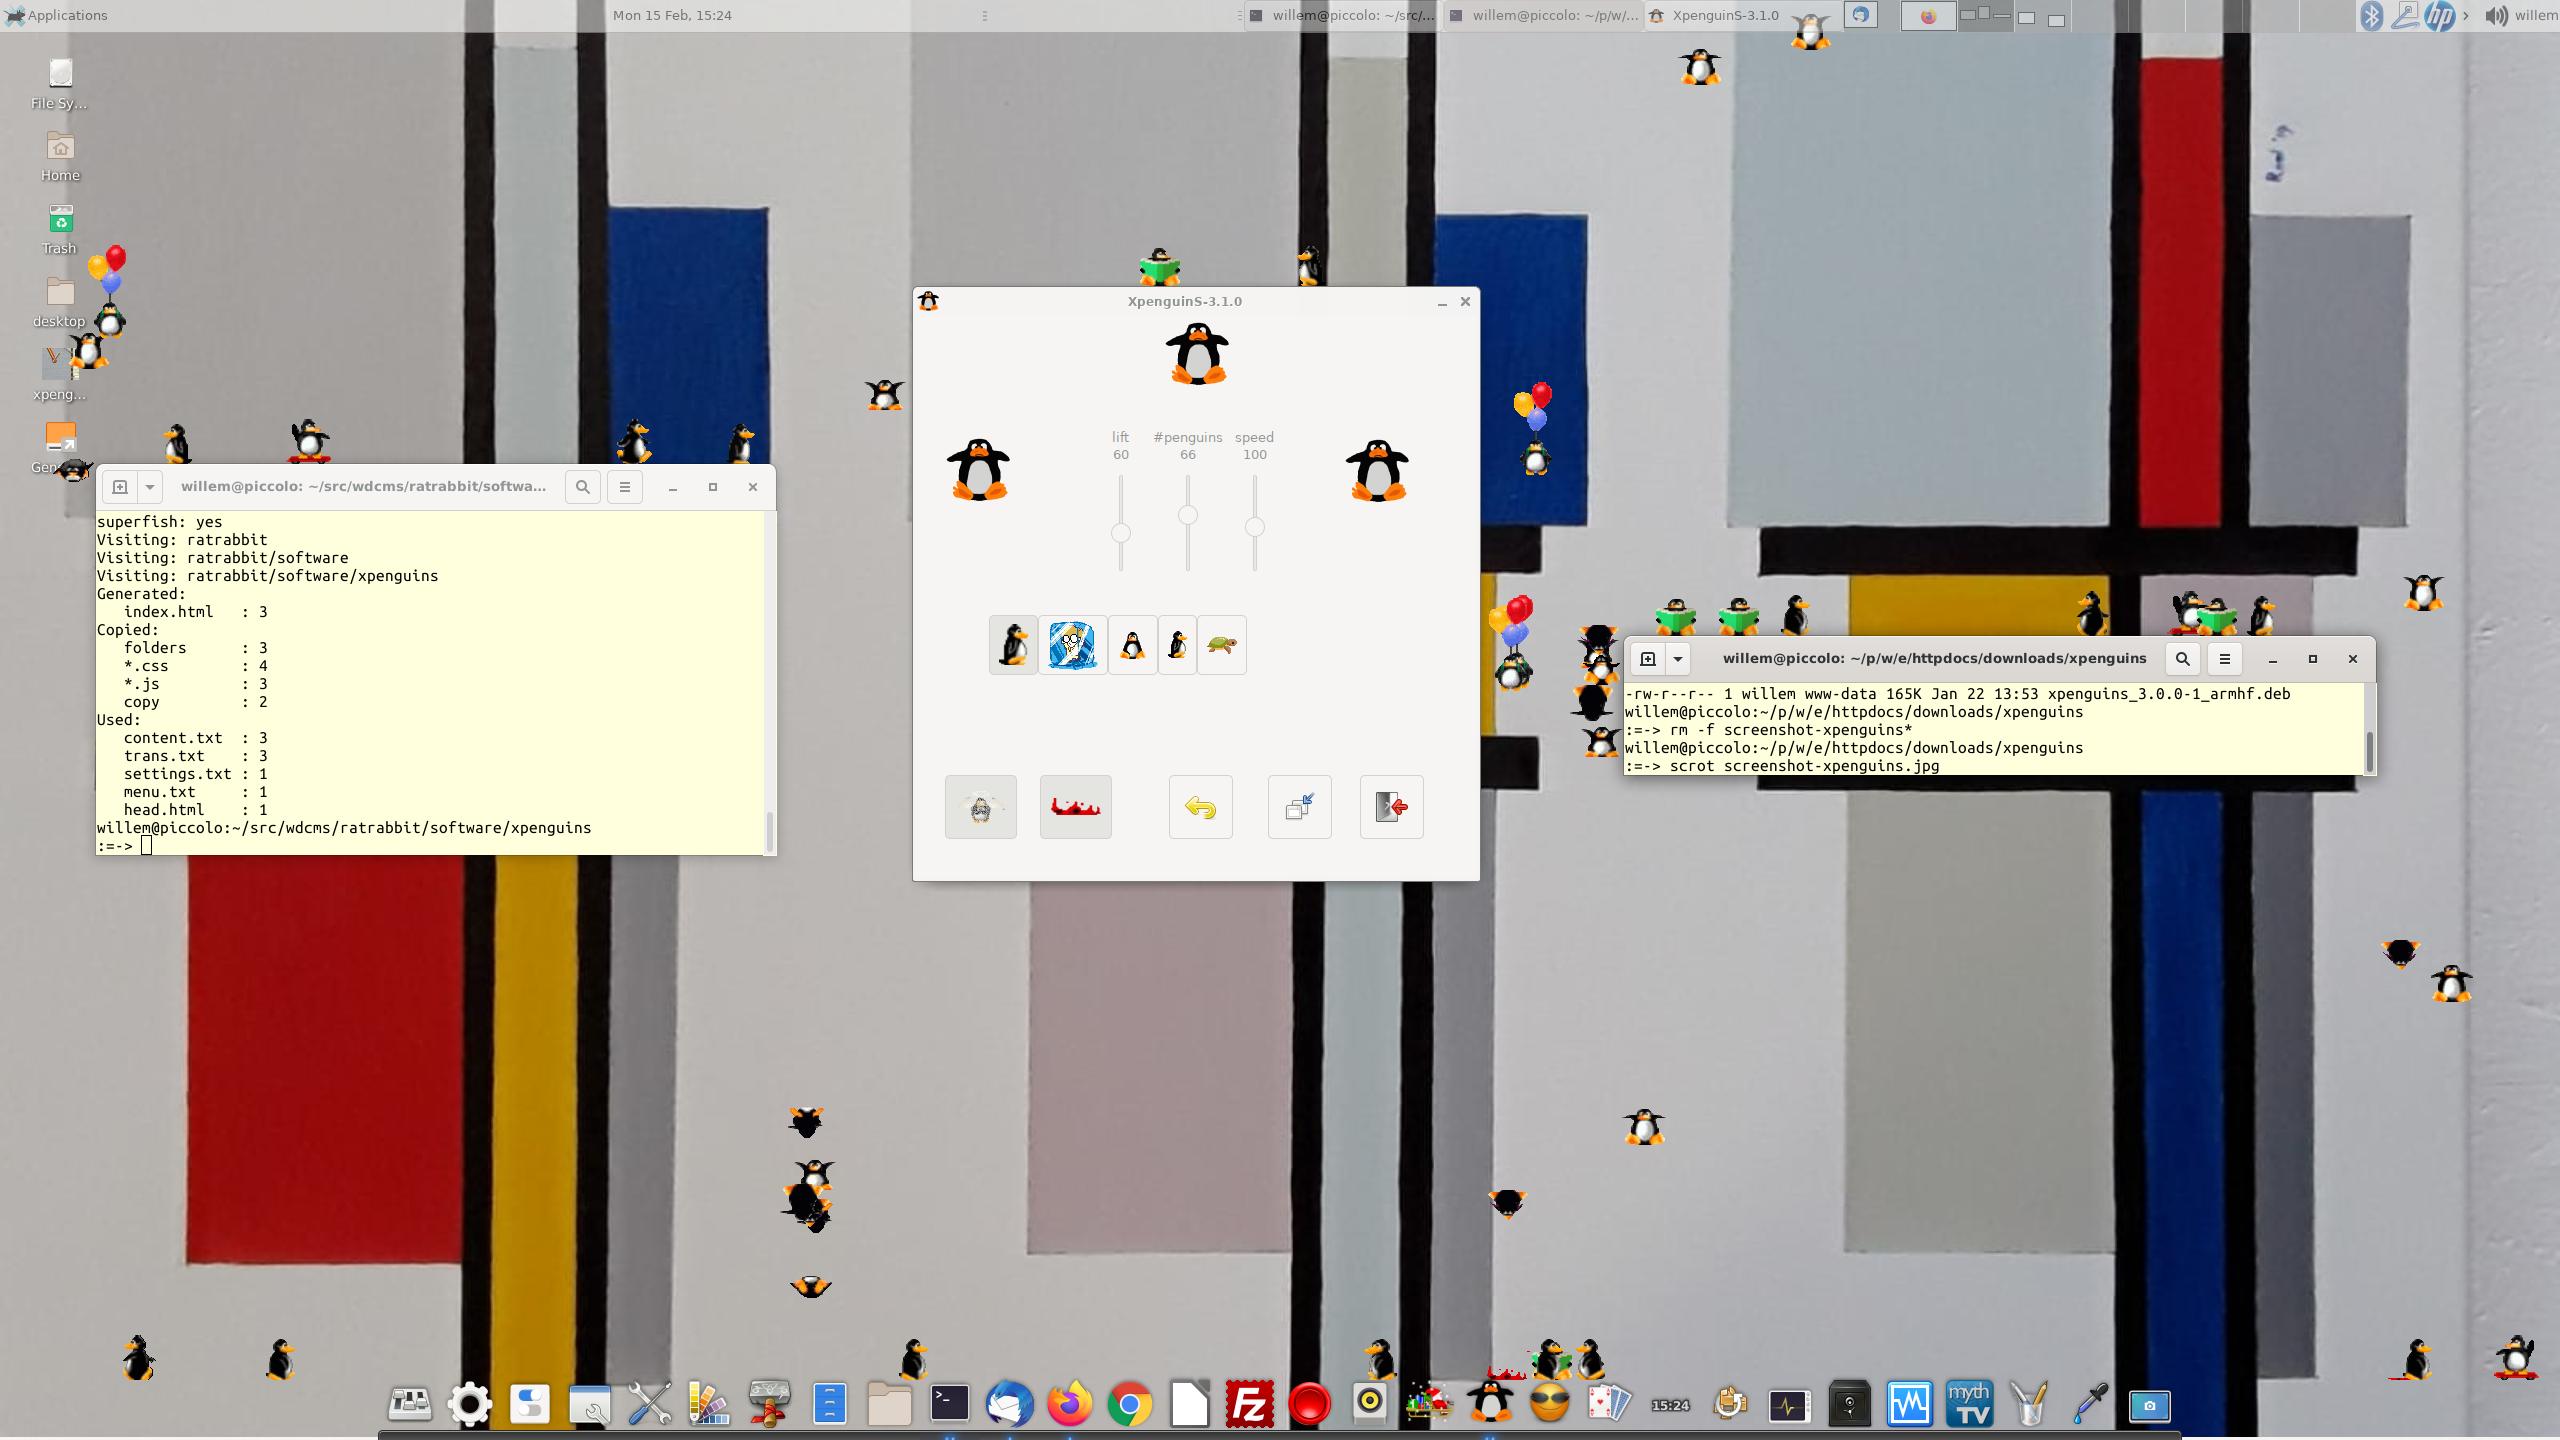2560x1440 pixels.
Task: Open the Trash desktop icon
Action: [x=60, y=230]
